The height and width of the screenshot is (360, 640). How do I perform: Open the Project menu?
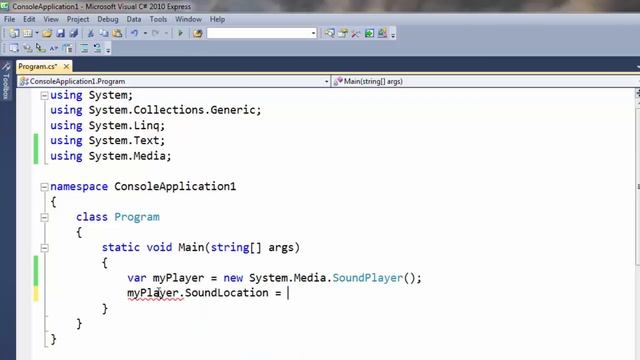78,19
